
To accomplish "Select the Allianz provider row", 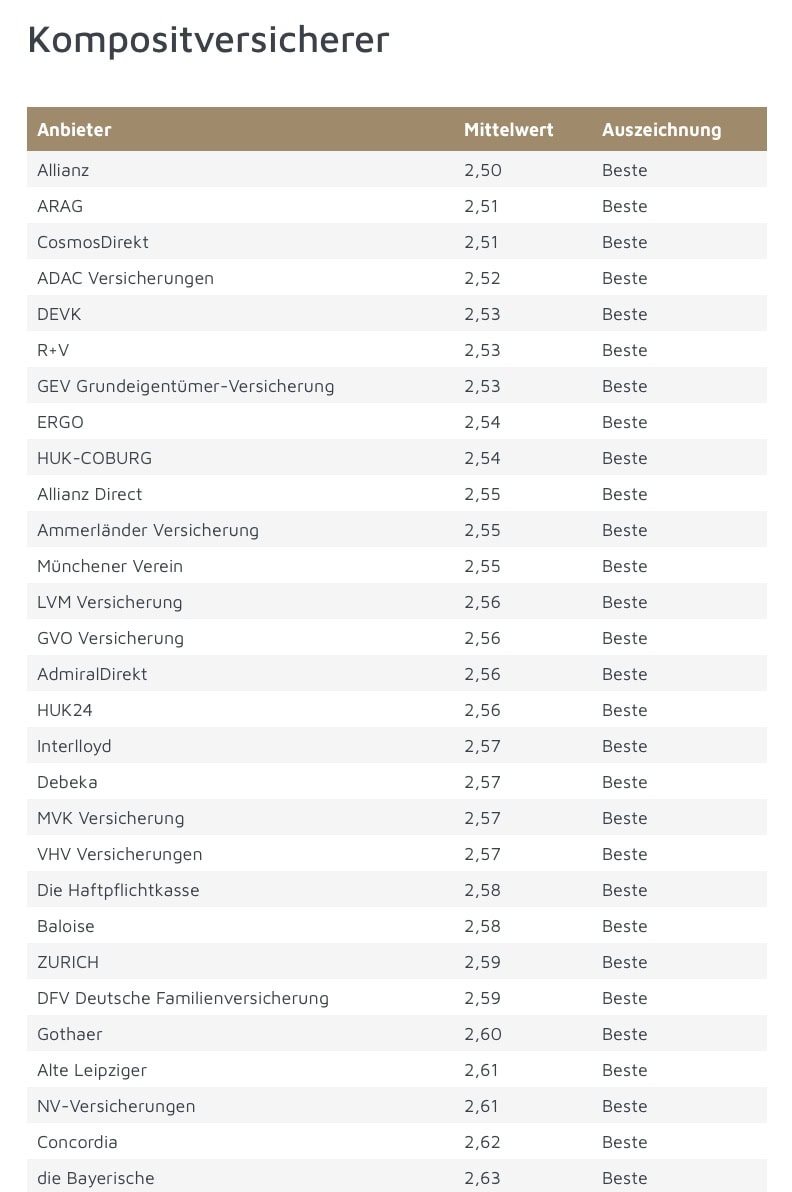I will [63, 170].
